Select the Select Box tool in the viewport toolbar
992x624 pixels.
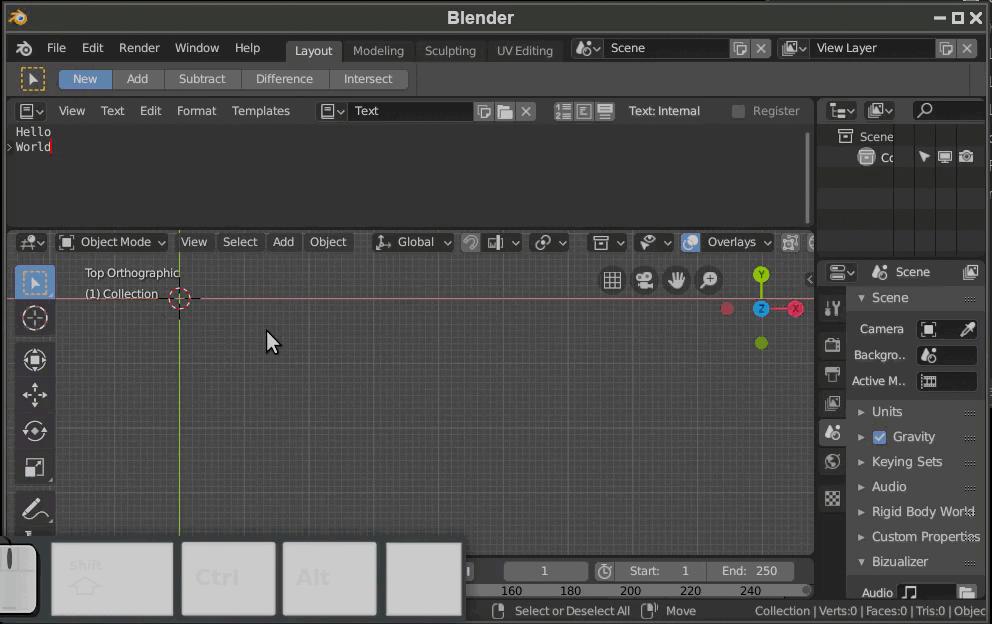(35, 282)
